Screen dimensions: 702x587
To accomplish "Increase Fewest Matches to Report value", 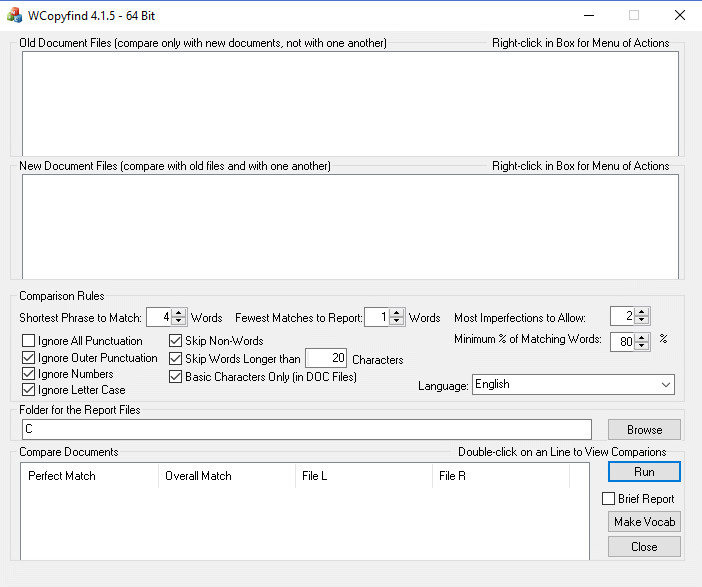I will pos(397,313).
